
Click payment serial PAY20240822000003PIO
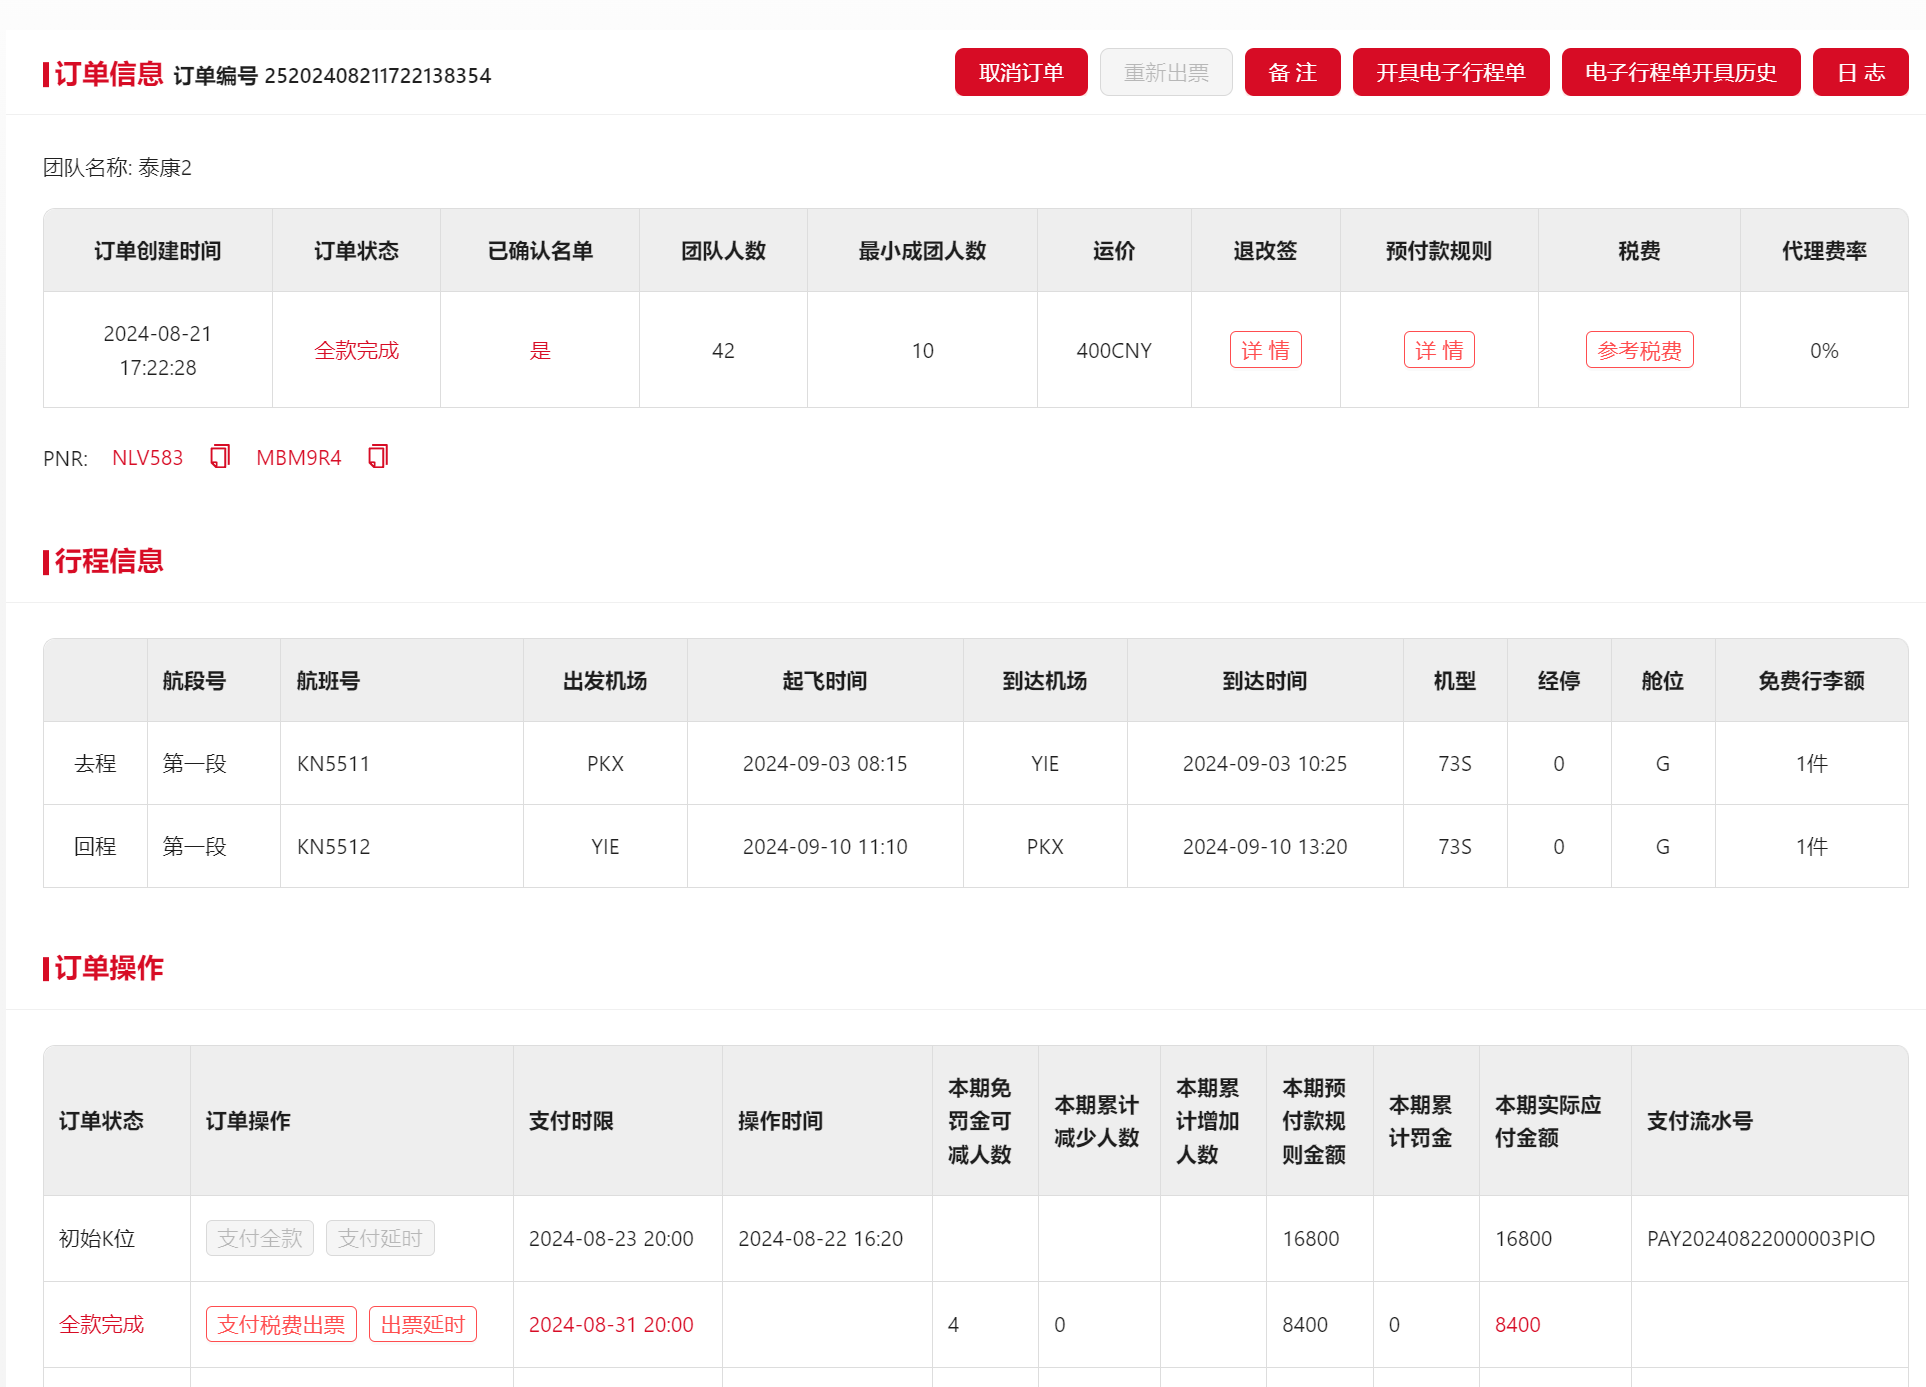(x=1760, y=1238)
